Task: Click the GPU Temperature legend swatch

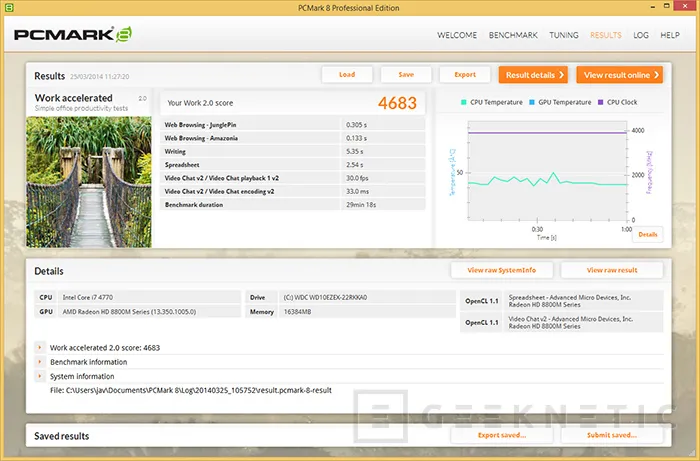Action: coord(532,102)
